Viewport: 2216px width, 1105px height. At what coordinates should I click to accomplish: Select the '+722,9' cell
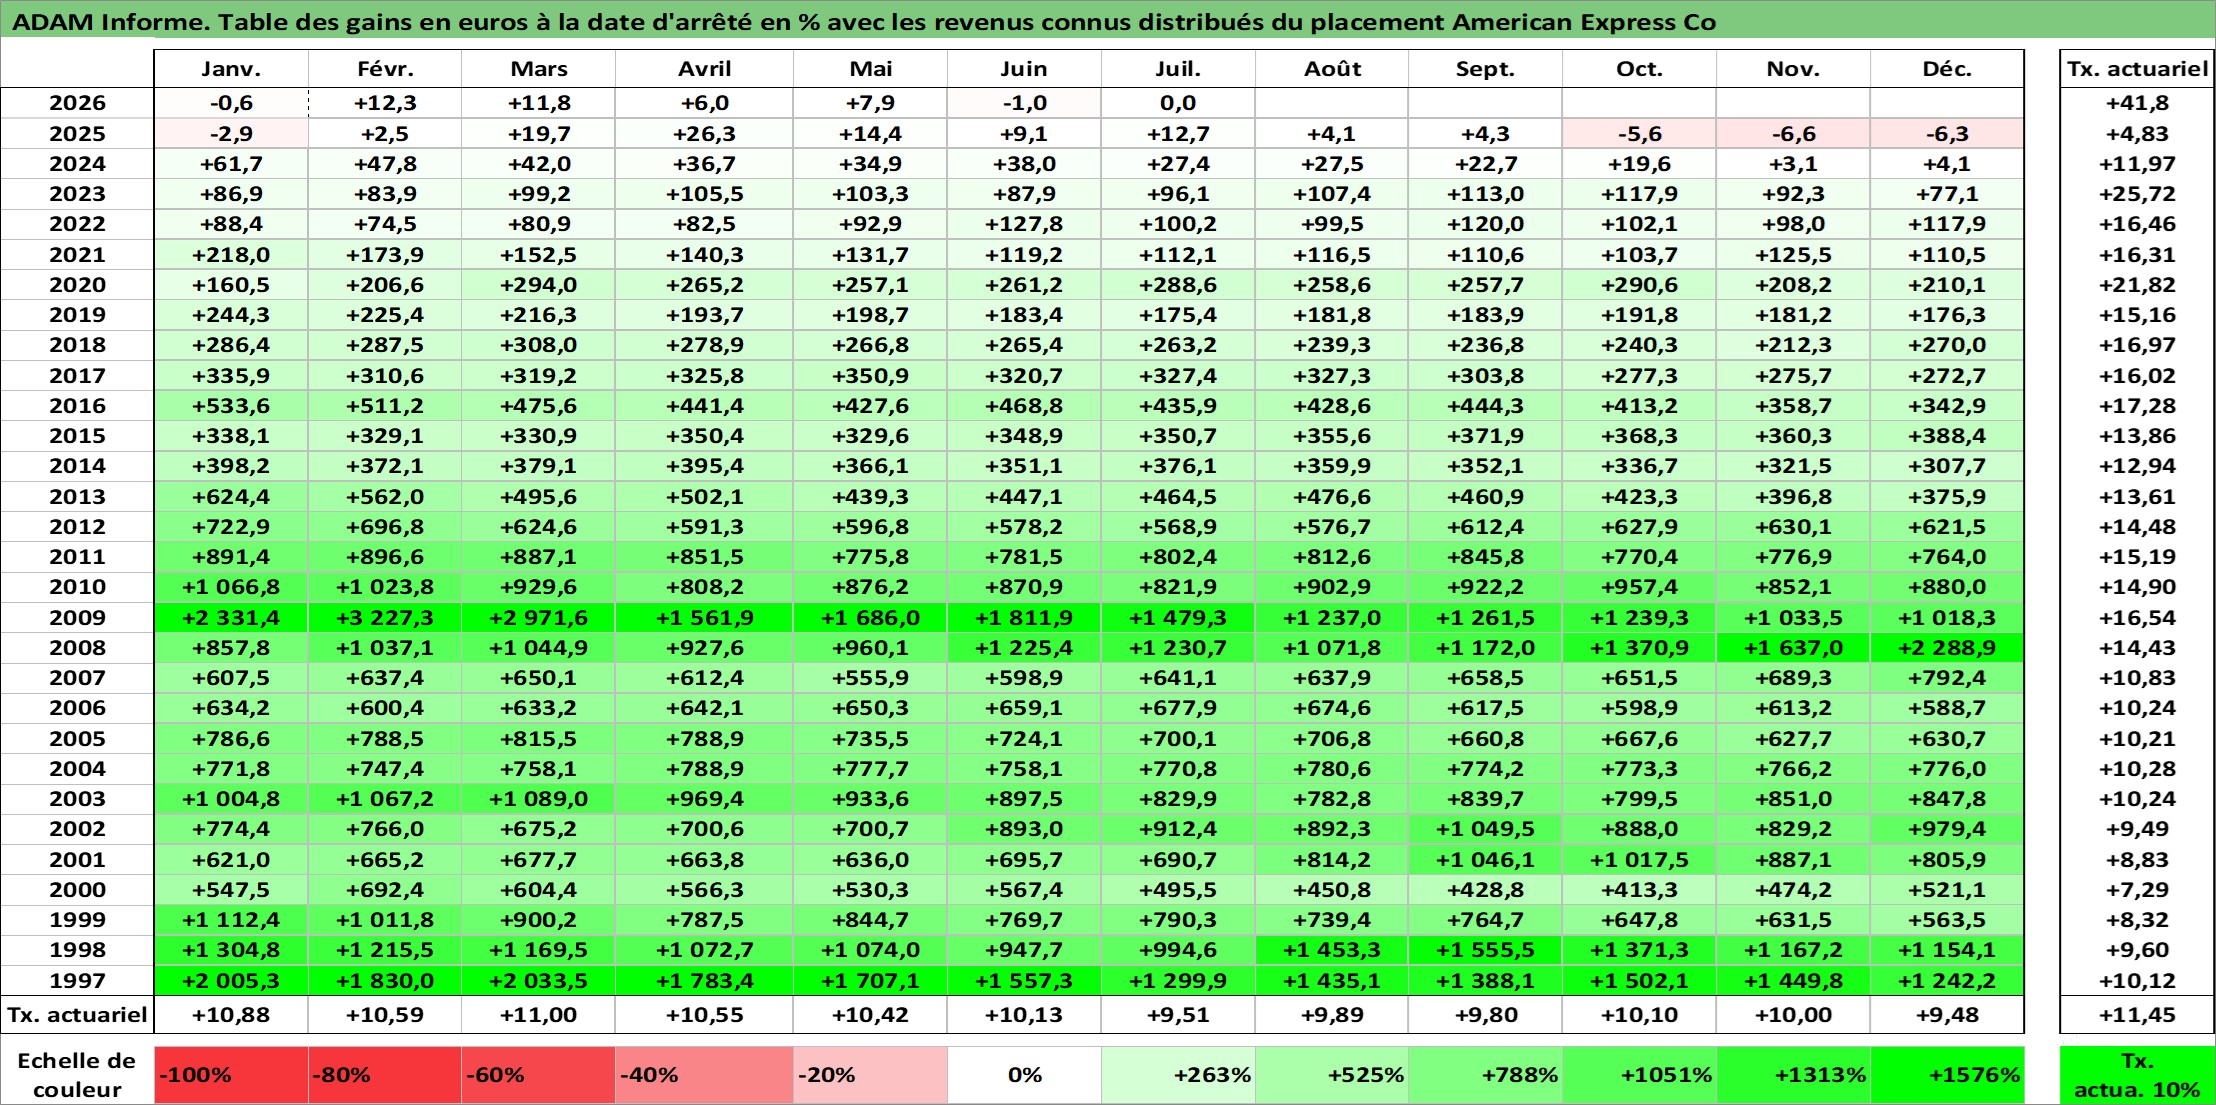click(x=231, y=527)
